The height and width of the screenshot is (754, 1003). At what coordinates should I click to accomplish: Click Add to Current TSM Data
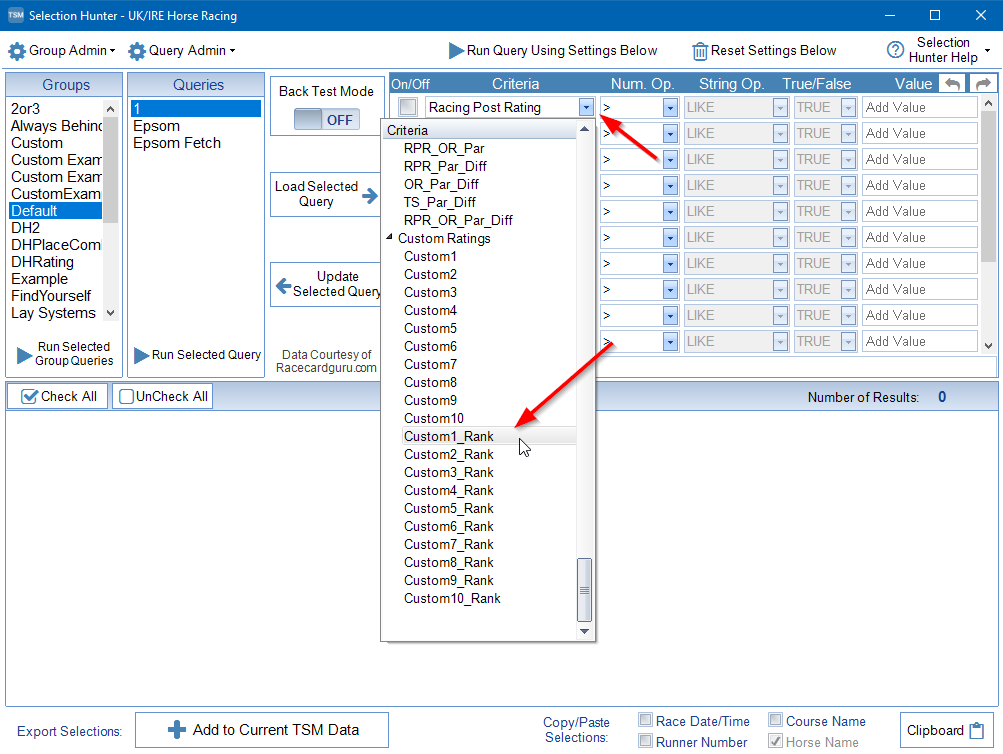tap(261, 730)
